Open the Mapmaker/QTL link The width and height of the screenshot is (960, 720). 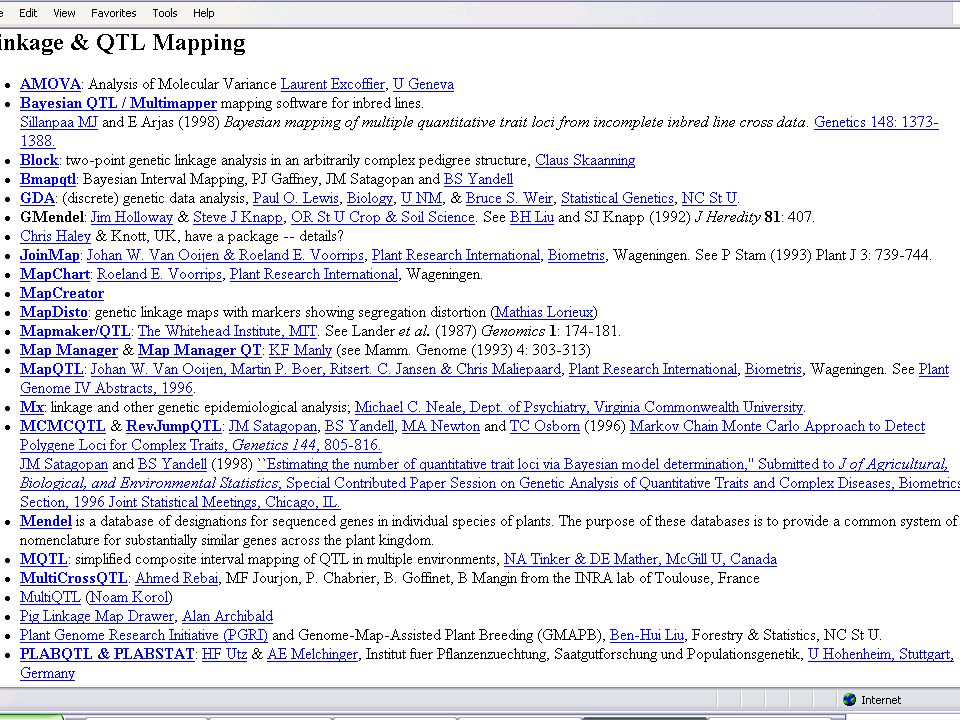[75, 331]
